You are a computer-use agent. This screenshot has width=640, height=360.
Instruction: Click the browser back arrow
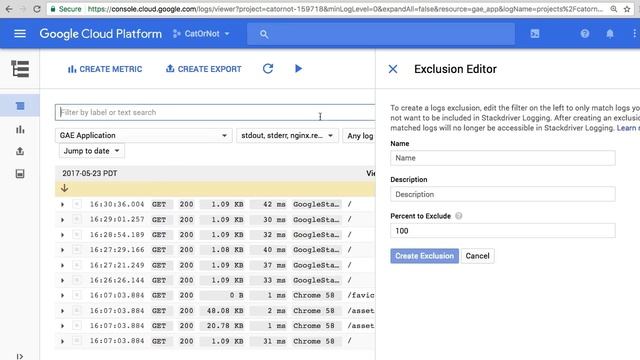click(x=9, y=9)
